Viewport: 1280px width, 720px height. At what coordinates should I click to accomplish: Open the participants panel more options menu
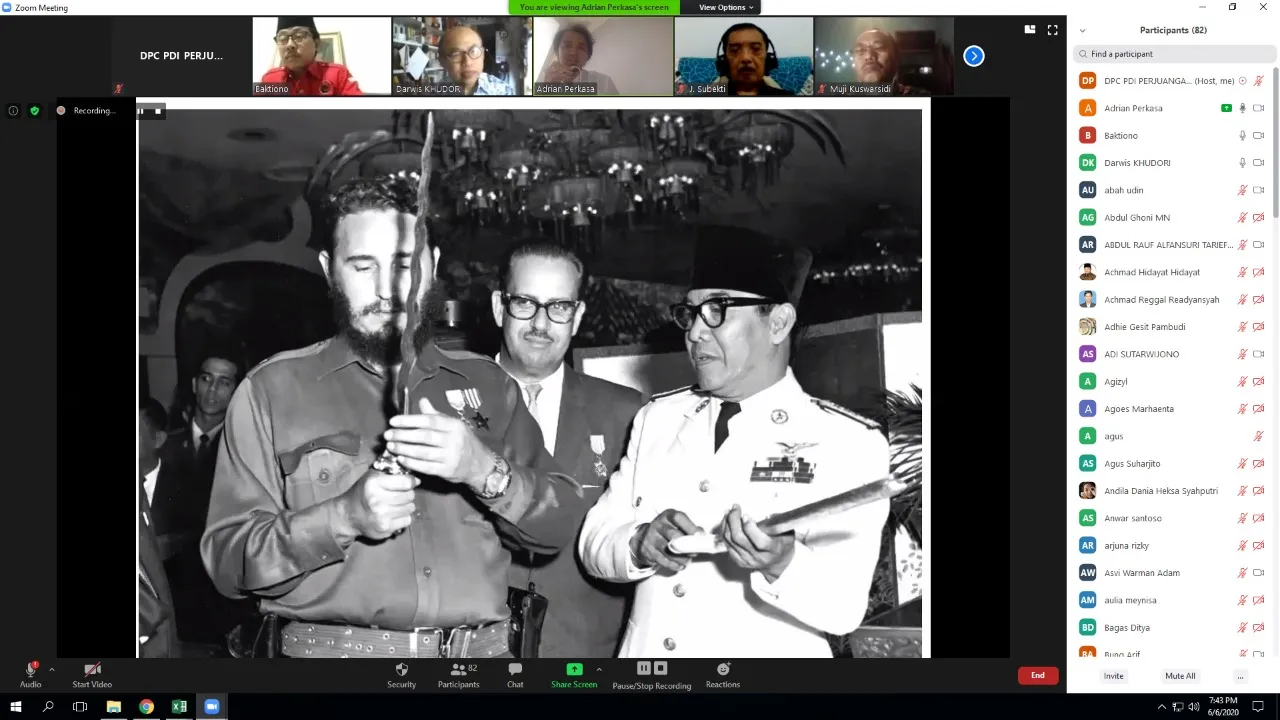(x=1240, y=676)
